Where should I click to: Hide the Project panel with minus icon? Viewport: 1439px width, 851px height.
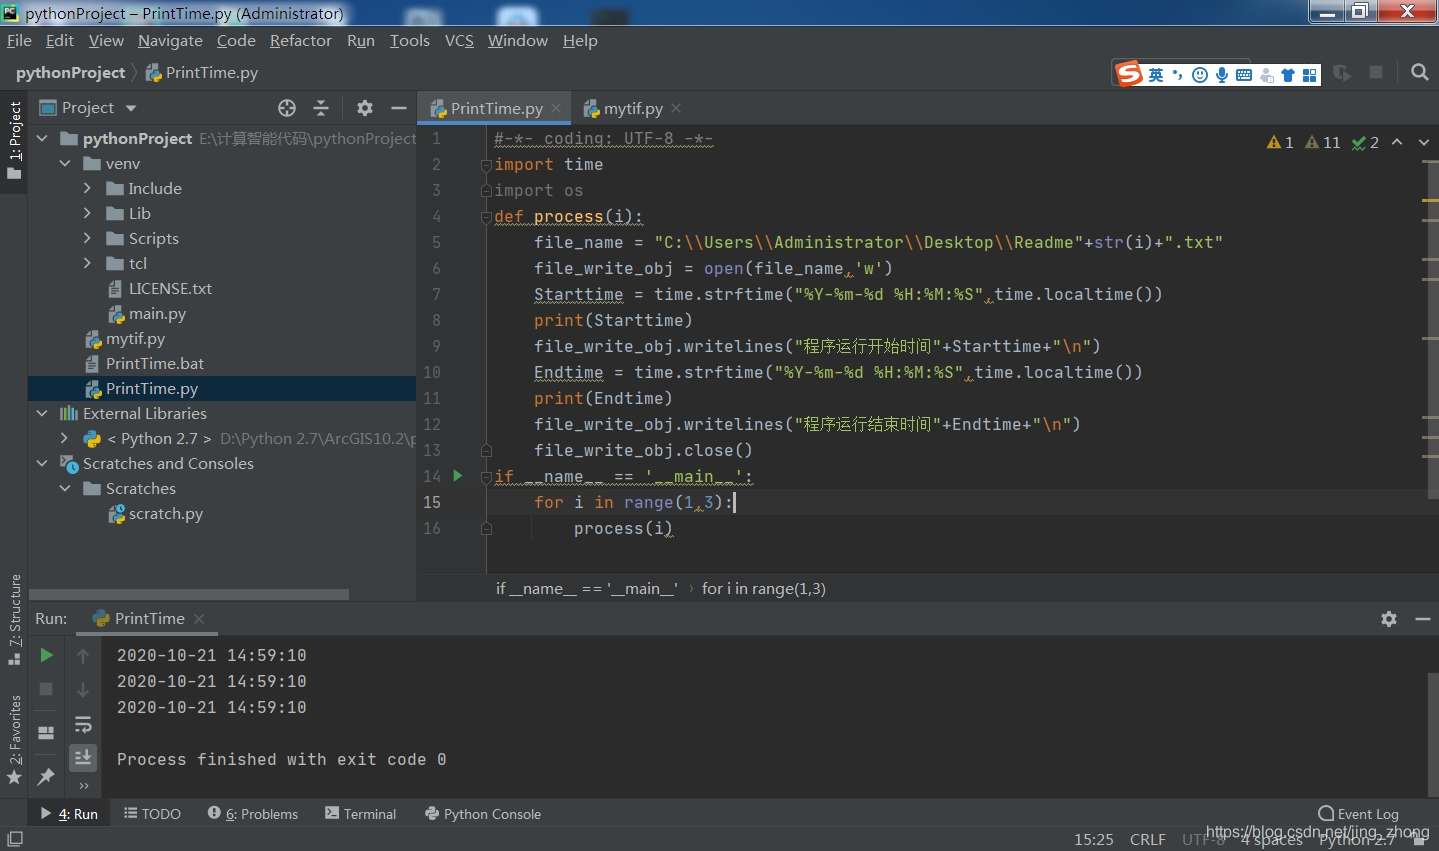(399, 108)
